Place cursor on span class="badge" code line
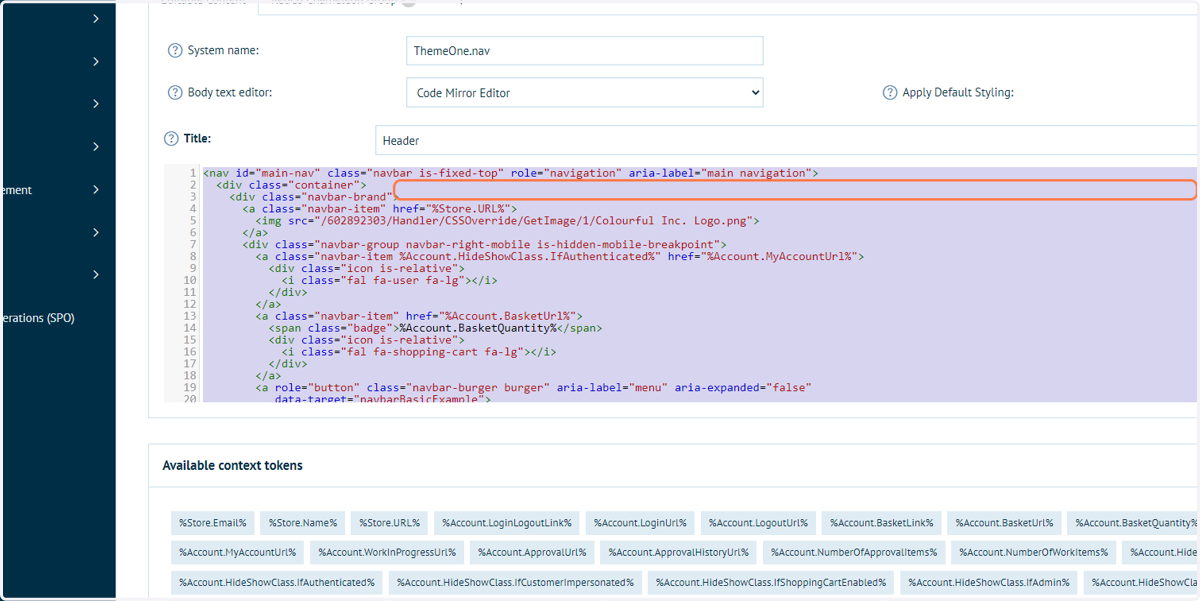This screenshot has height=601, width=1200. [435, 328]
